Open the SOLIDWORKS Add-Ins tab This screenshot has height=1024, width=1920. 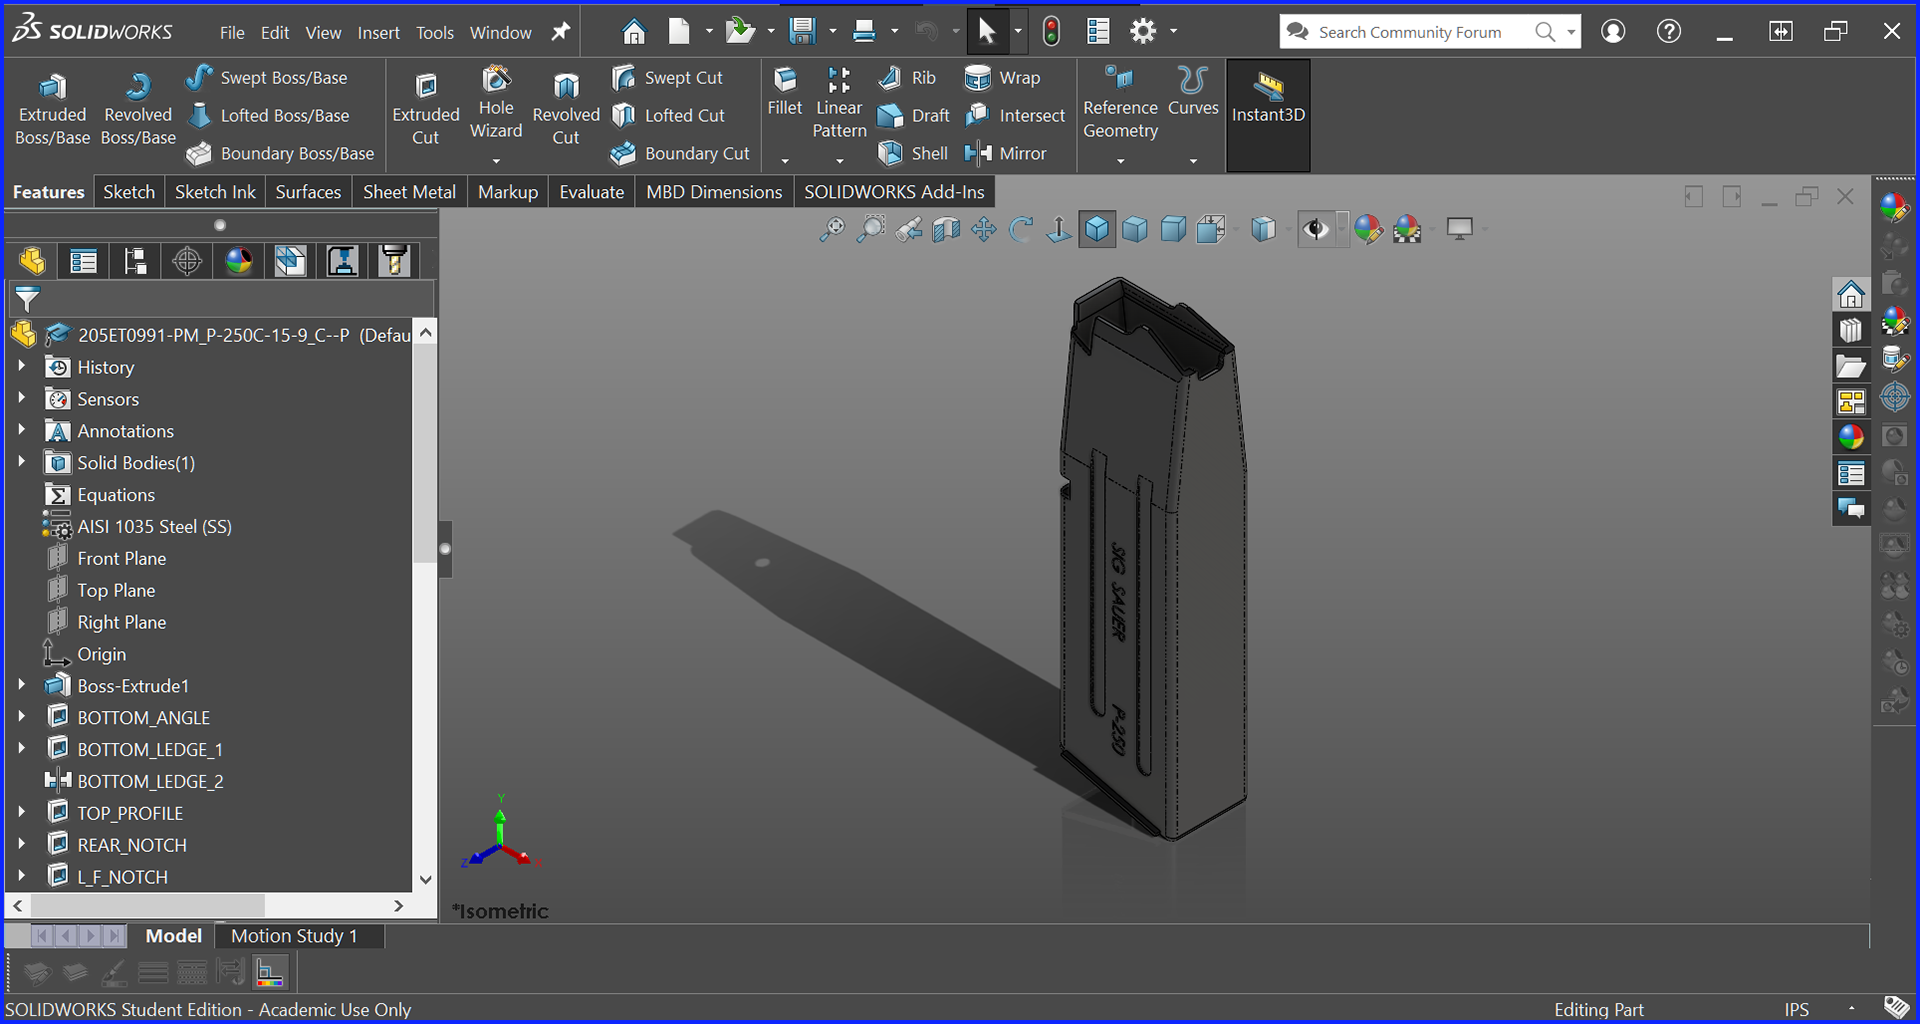894,192
